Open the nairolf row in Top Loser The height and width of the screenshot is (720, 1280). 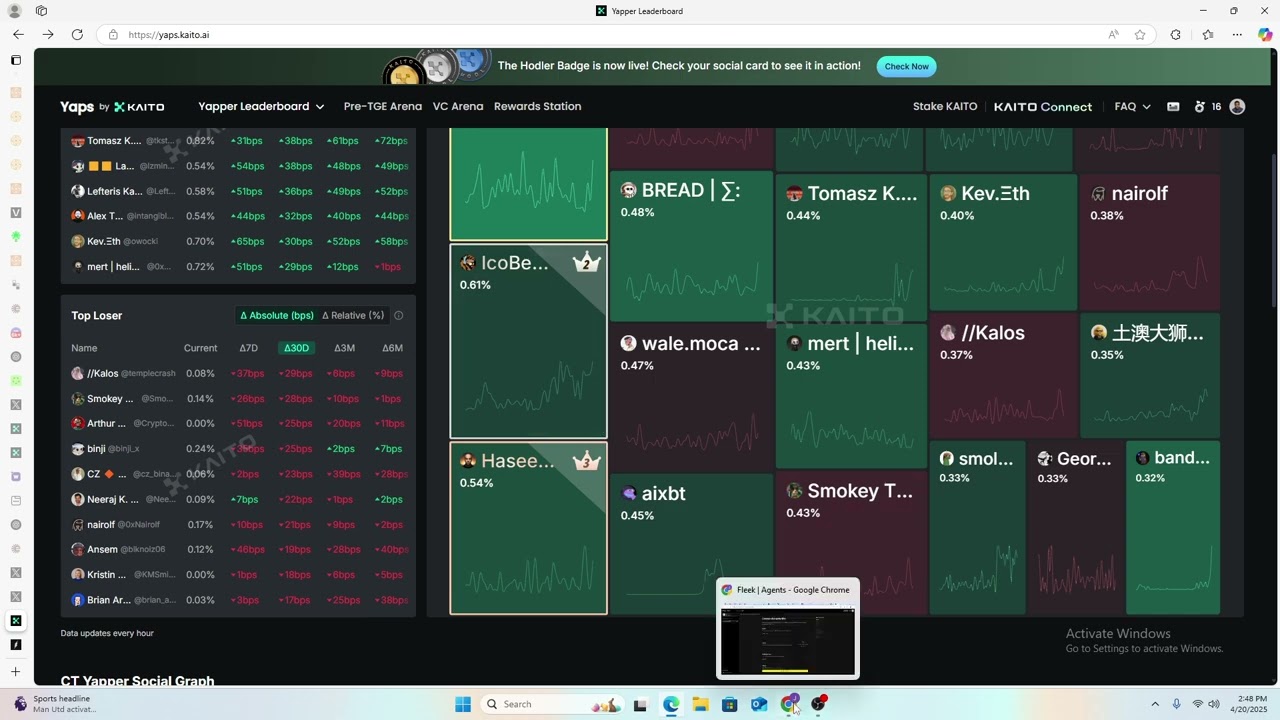pyautogui.click(x=238, y=524)
